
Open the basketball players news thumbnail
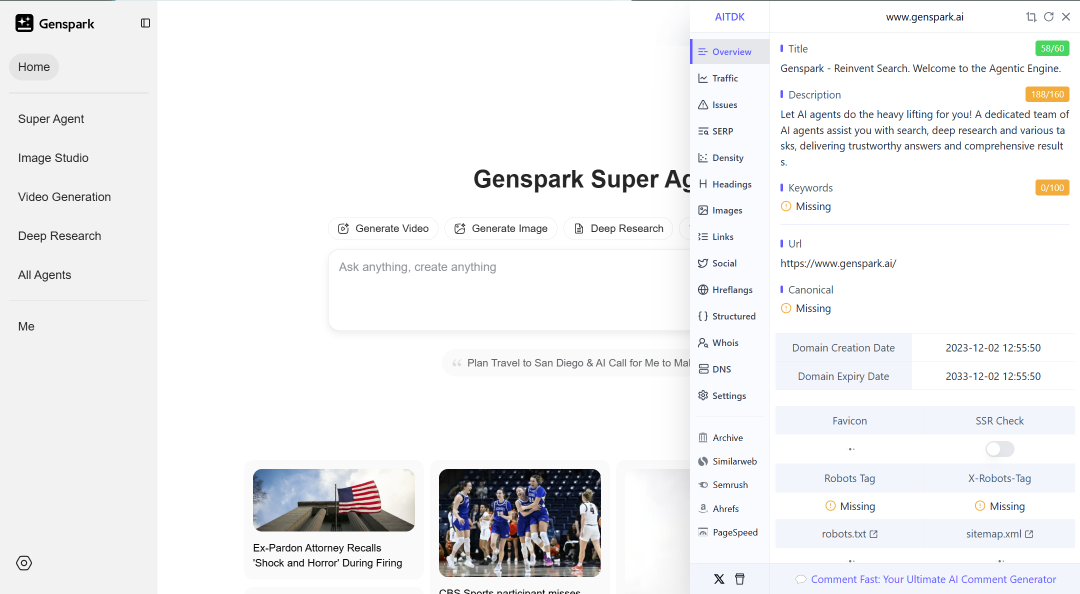click(519, 523)
